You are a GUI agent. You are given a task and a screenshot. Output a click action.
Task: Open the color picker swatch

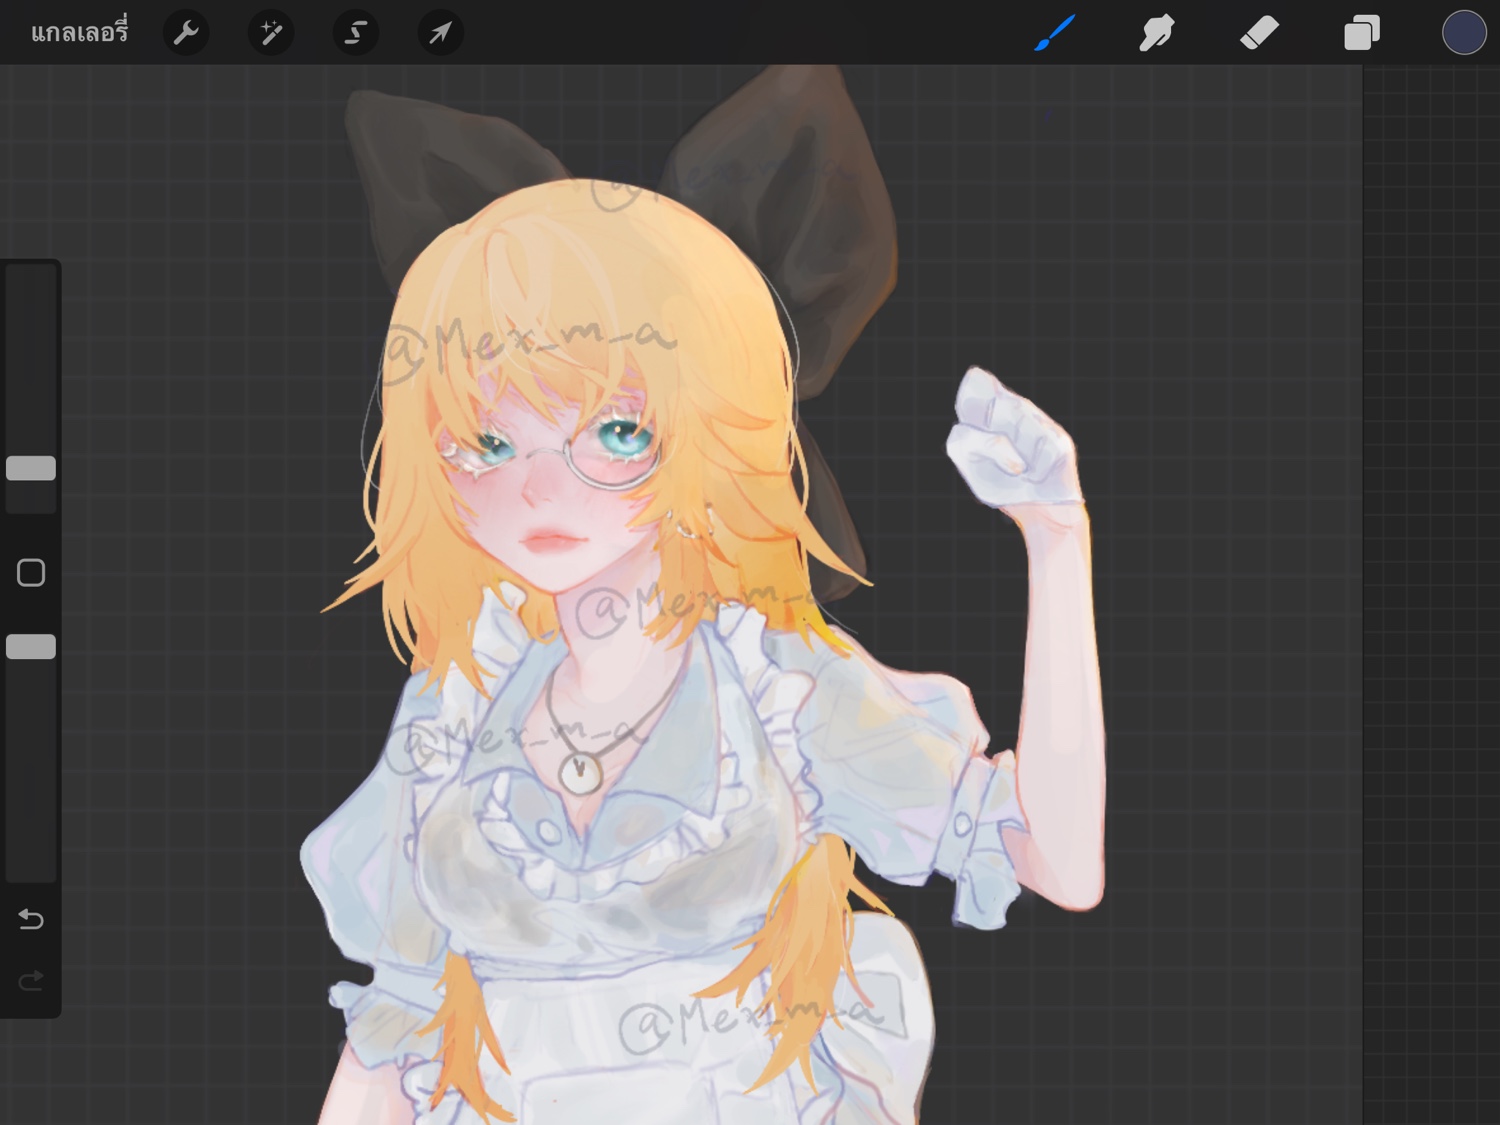[x=1464, y=33]
